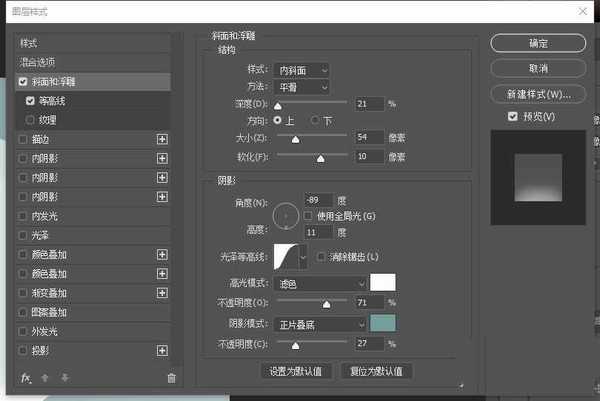Click the teal shadow color swatch

(383, 324)
